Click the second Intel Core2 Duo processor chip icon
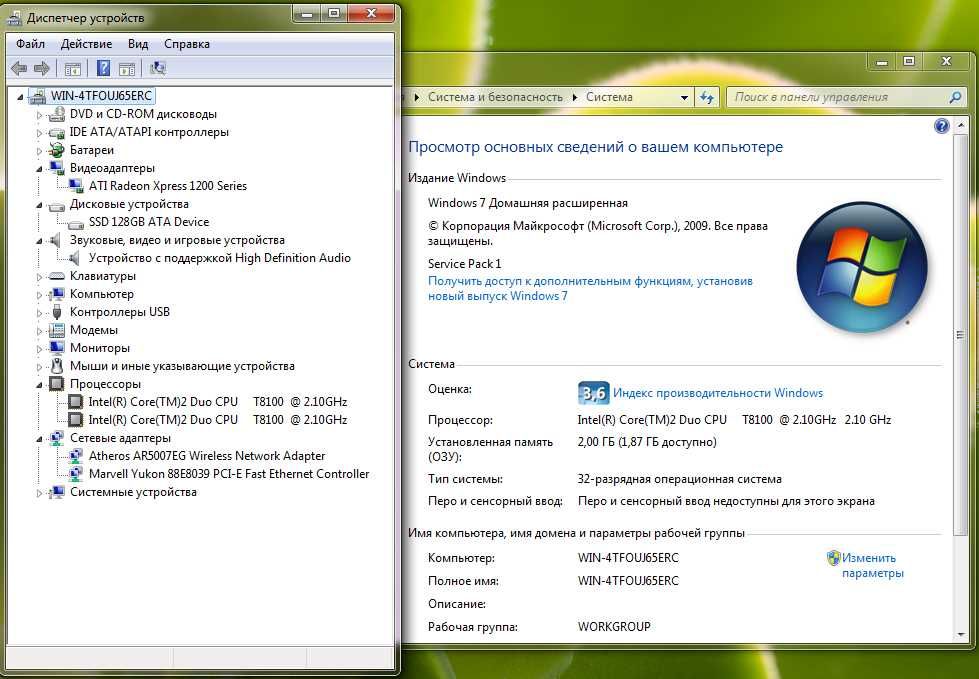979x679 pixels. [76, 419]
